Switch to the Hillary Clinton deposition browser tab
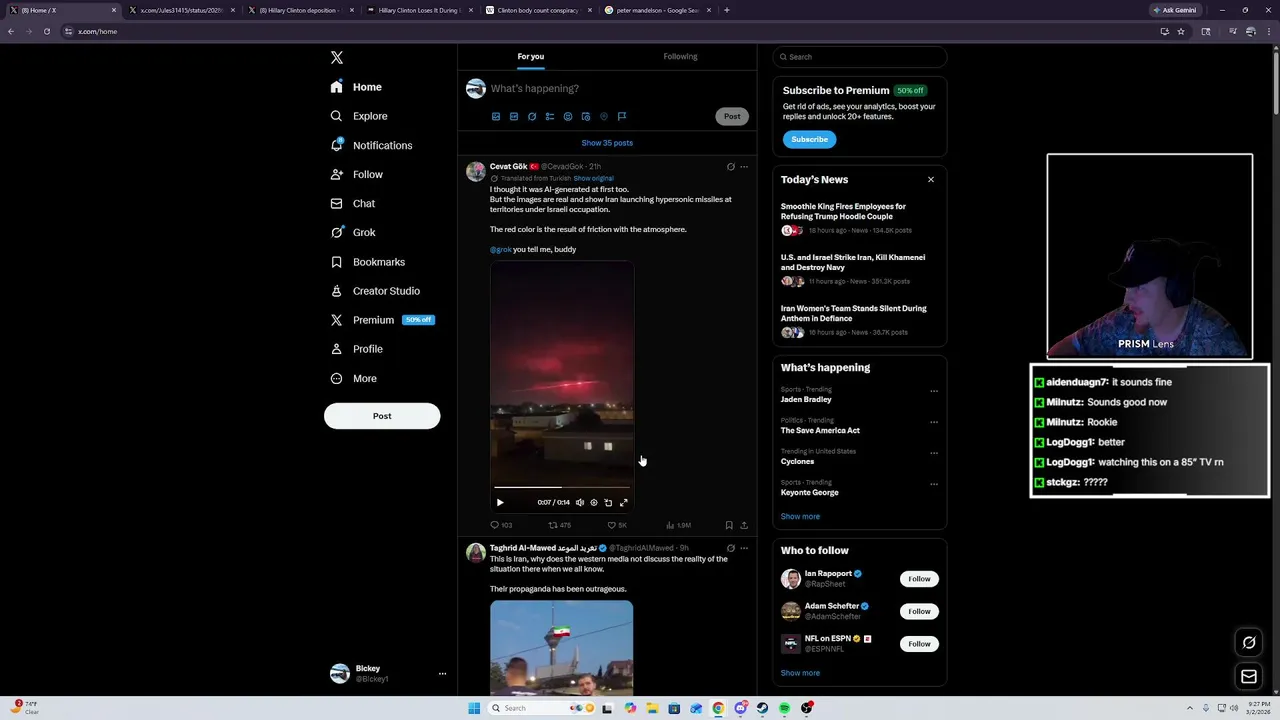Image resolution: width=1280 pixels, height=720 pixels. click(299, 10)
